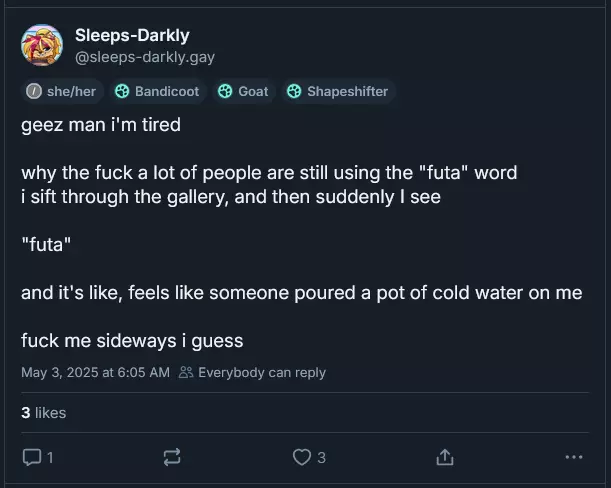Viewport: 611px width, 488px height.
Task: View the "3 likes" list
Action: [x=43, y=412]
